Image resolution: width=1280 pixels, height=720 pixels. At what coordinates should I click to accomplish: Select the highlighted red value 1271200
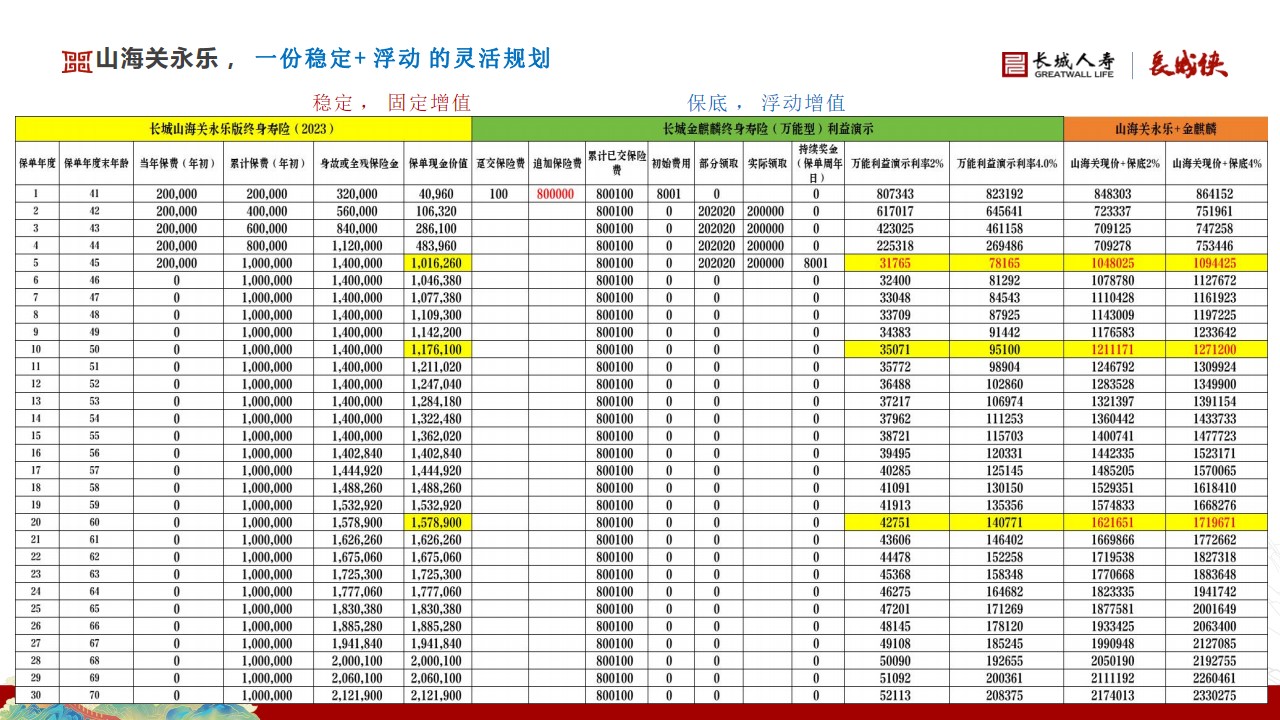point(1216,349)
